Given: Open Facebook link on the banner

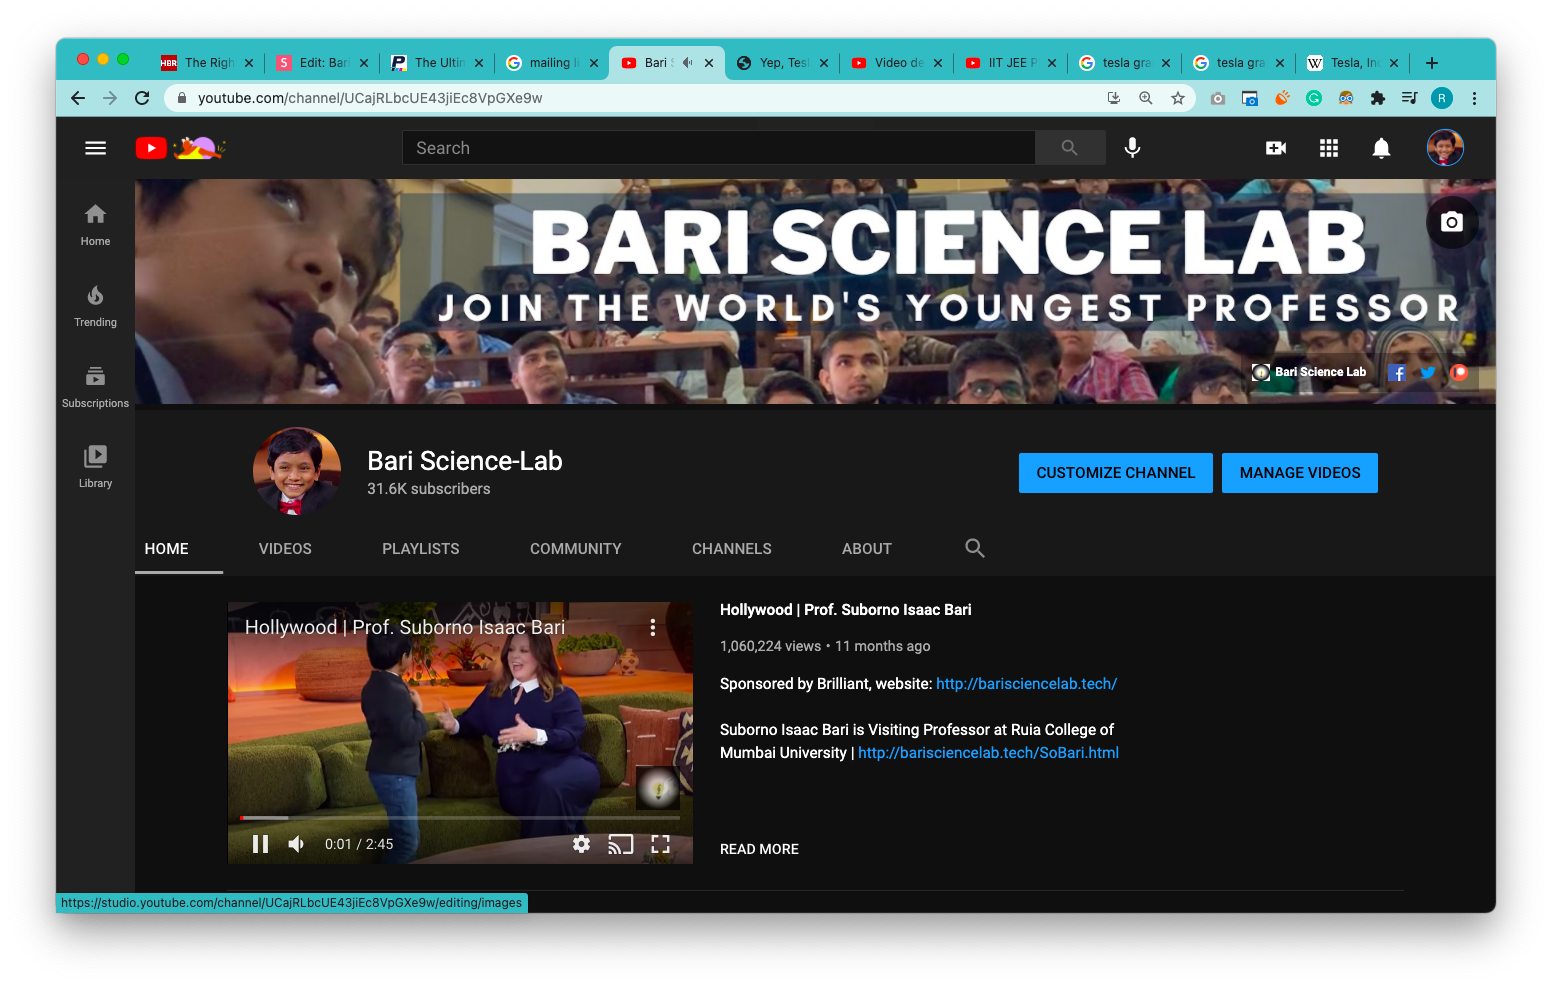Looking at the screenshot, I should coord(1397,373).
